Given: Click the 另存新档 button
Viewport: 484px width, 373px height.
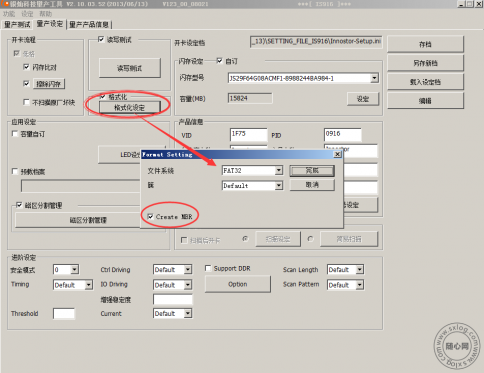Looking at the screenshot, I should click(x=425, y=63).
